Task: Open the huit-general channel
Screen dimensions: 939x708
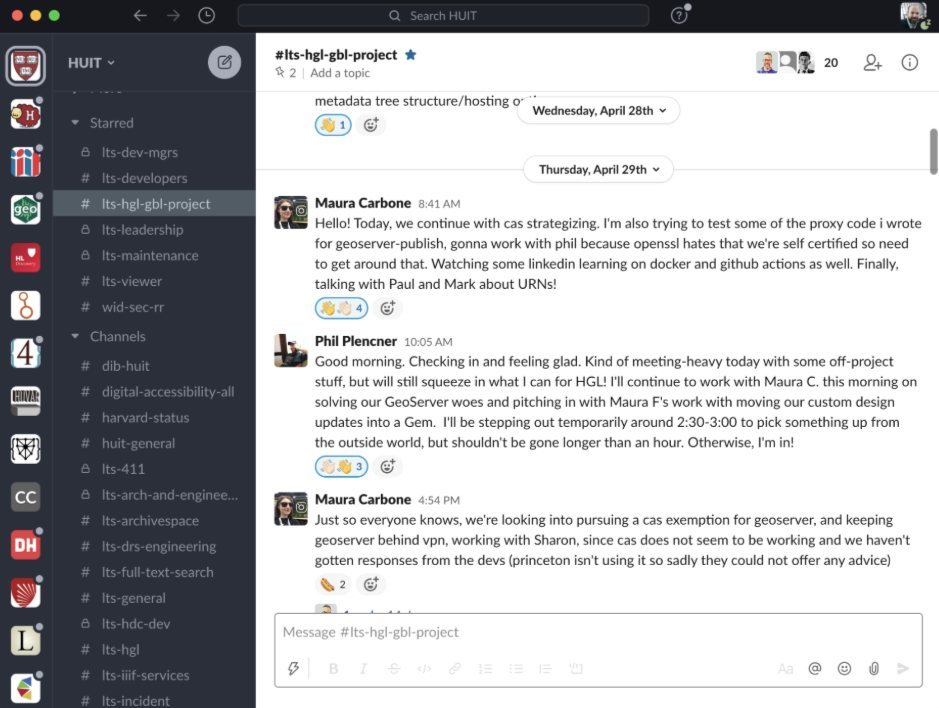Action: click(155, 443)
